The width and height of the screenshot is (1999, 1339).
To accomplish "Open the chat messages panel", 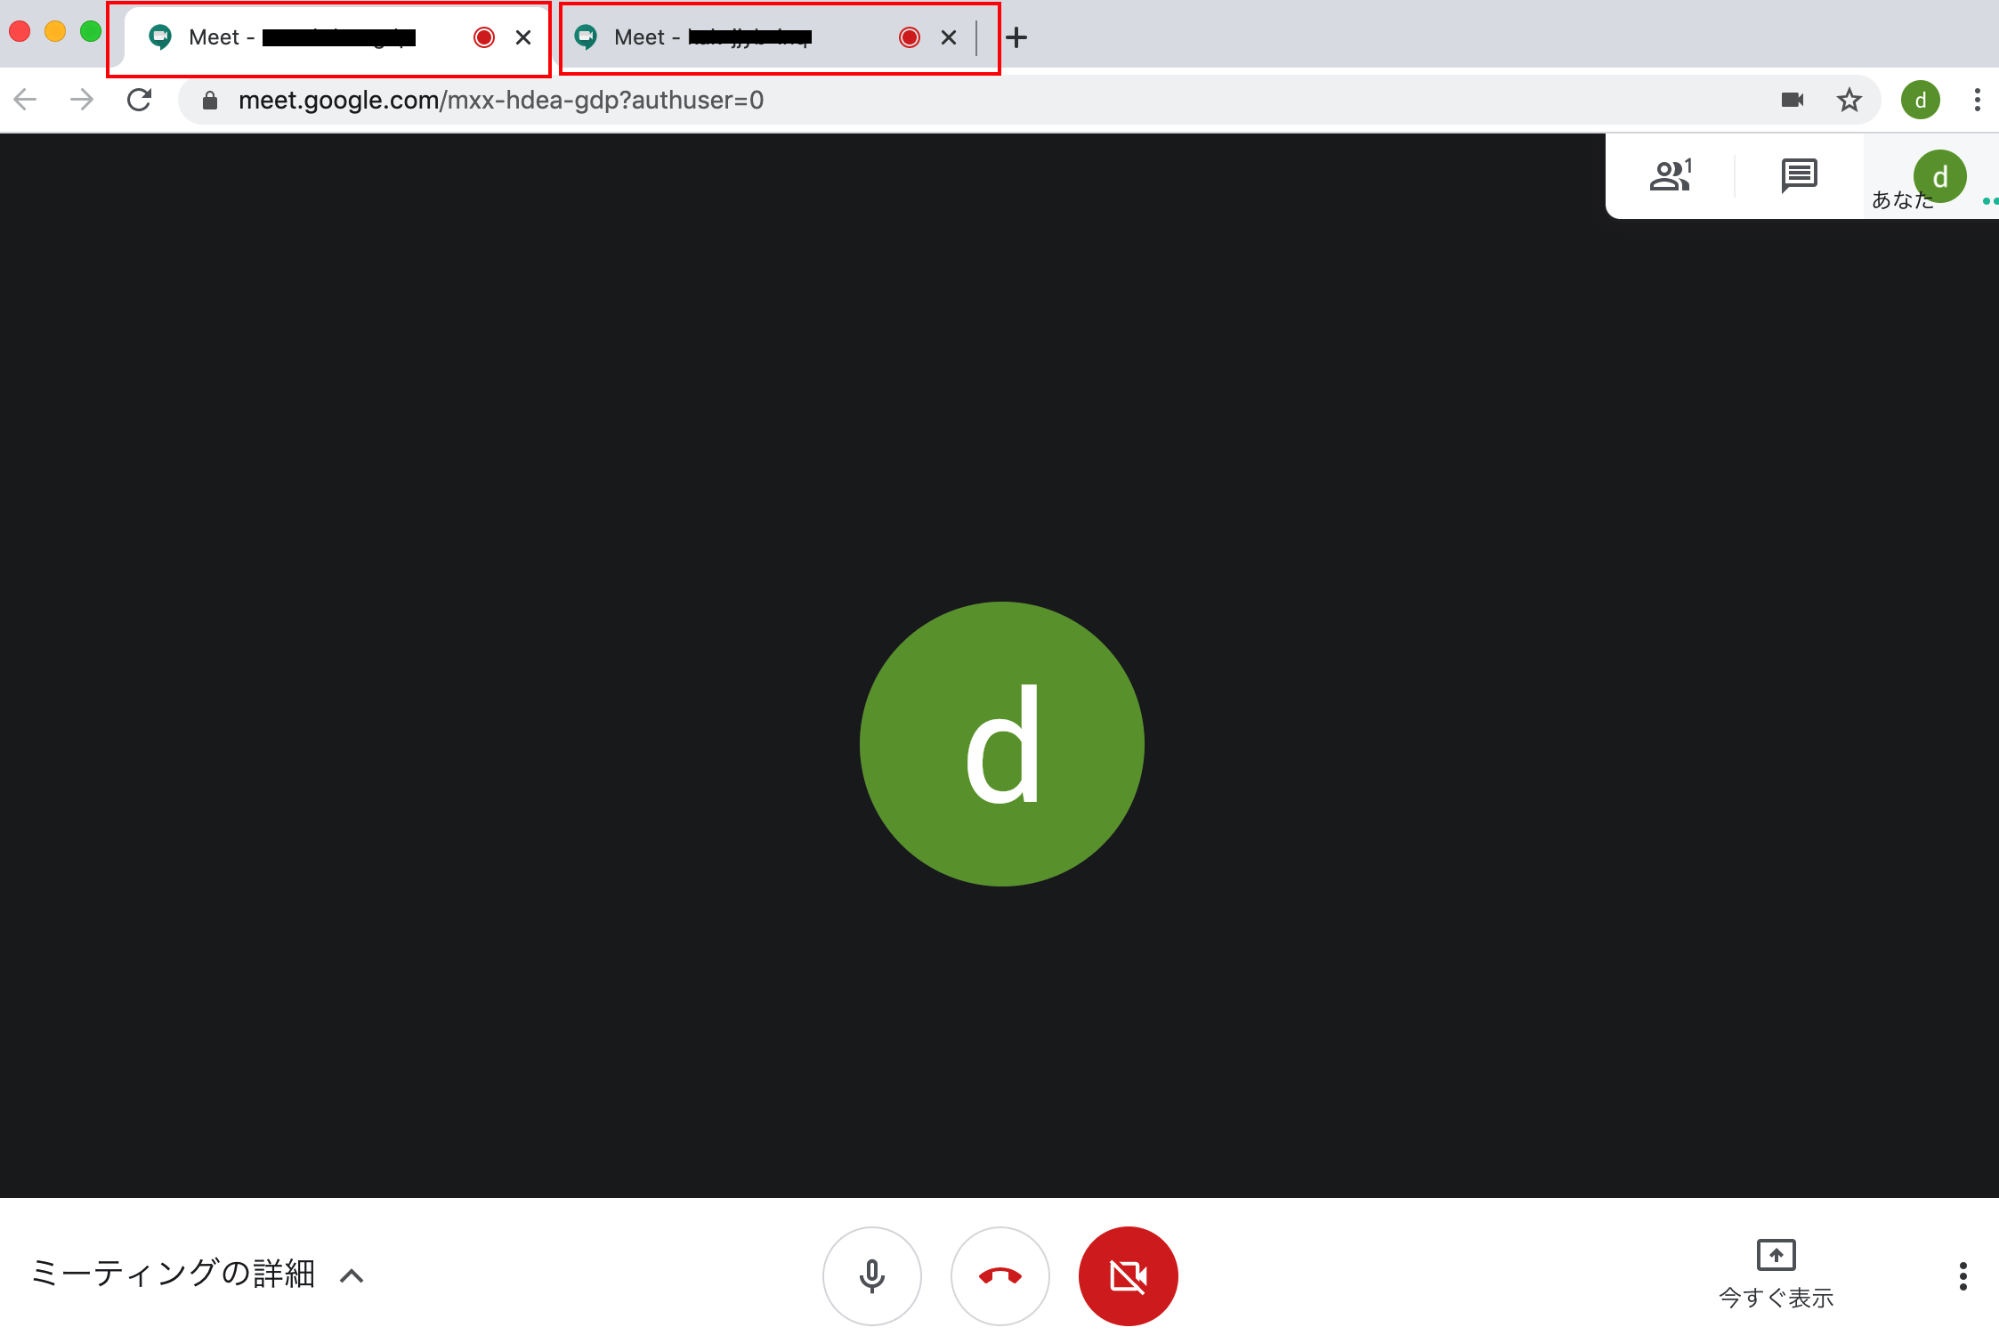I will (1798, 176).
